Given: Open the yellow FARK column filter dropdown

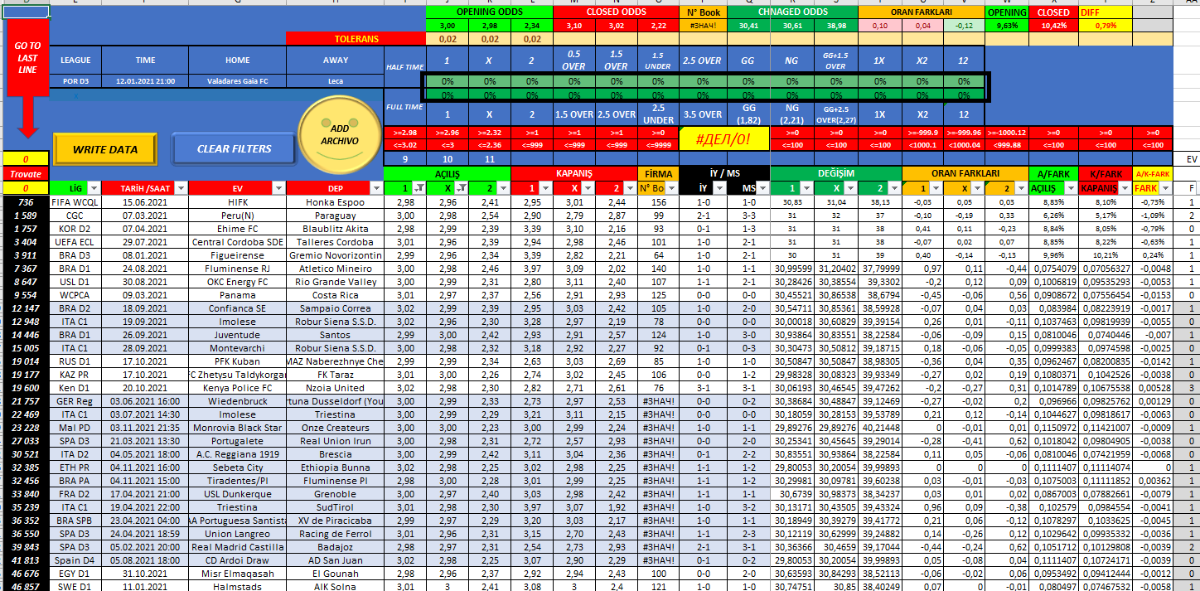Looking at the screenshot, I should 1165,188.
